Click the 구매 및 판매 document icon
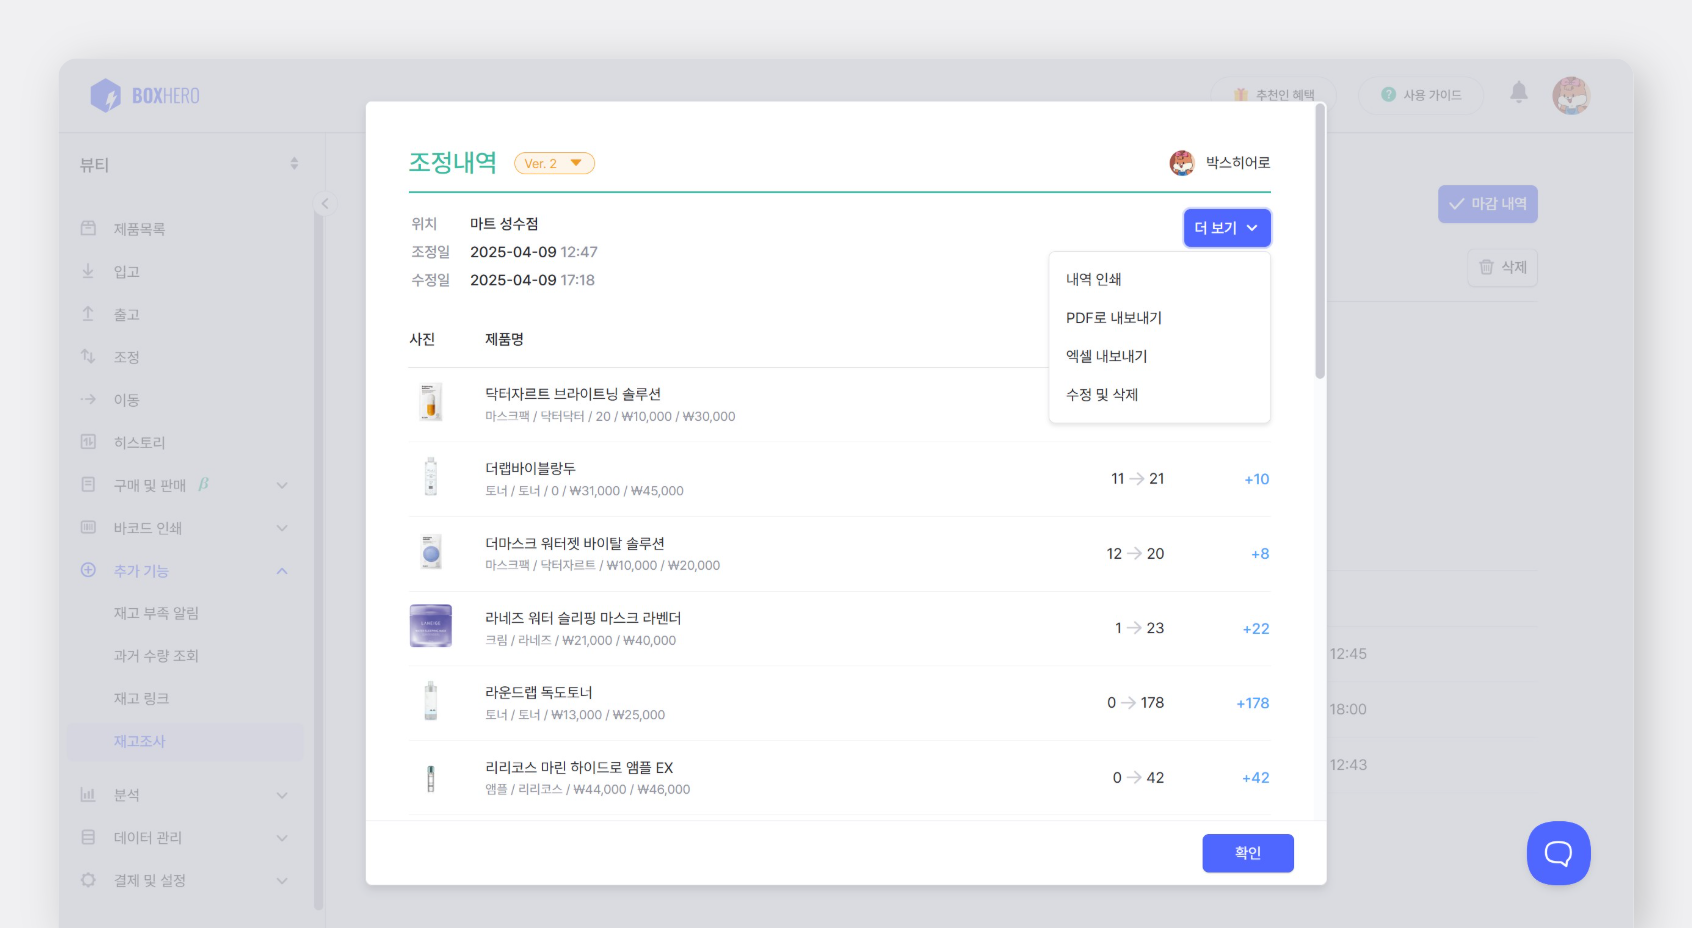This screenshot has width=1692, height=928. point(88,484)
